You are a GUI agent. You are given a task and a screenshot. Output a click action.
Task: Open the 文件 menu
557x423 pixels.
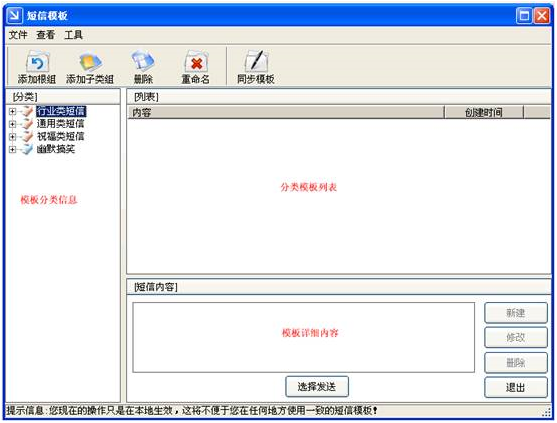18,35
